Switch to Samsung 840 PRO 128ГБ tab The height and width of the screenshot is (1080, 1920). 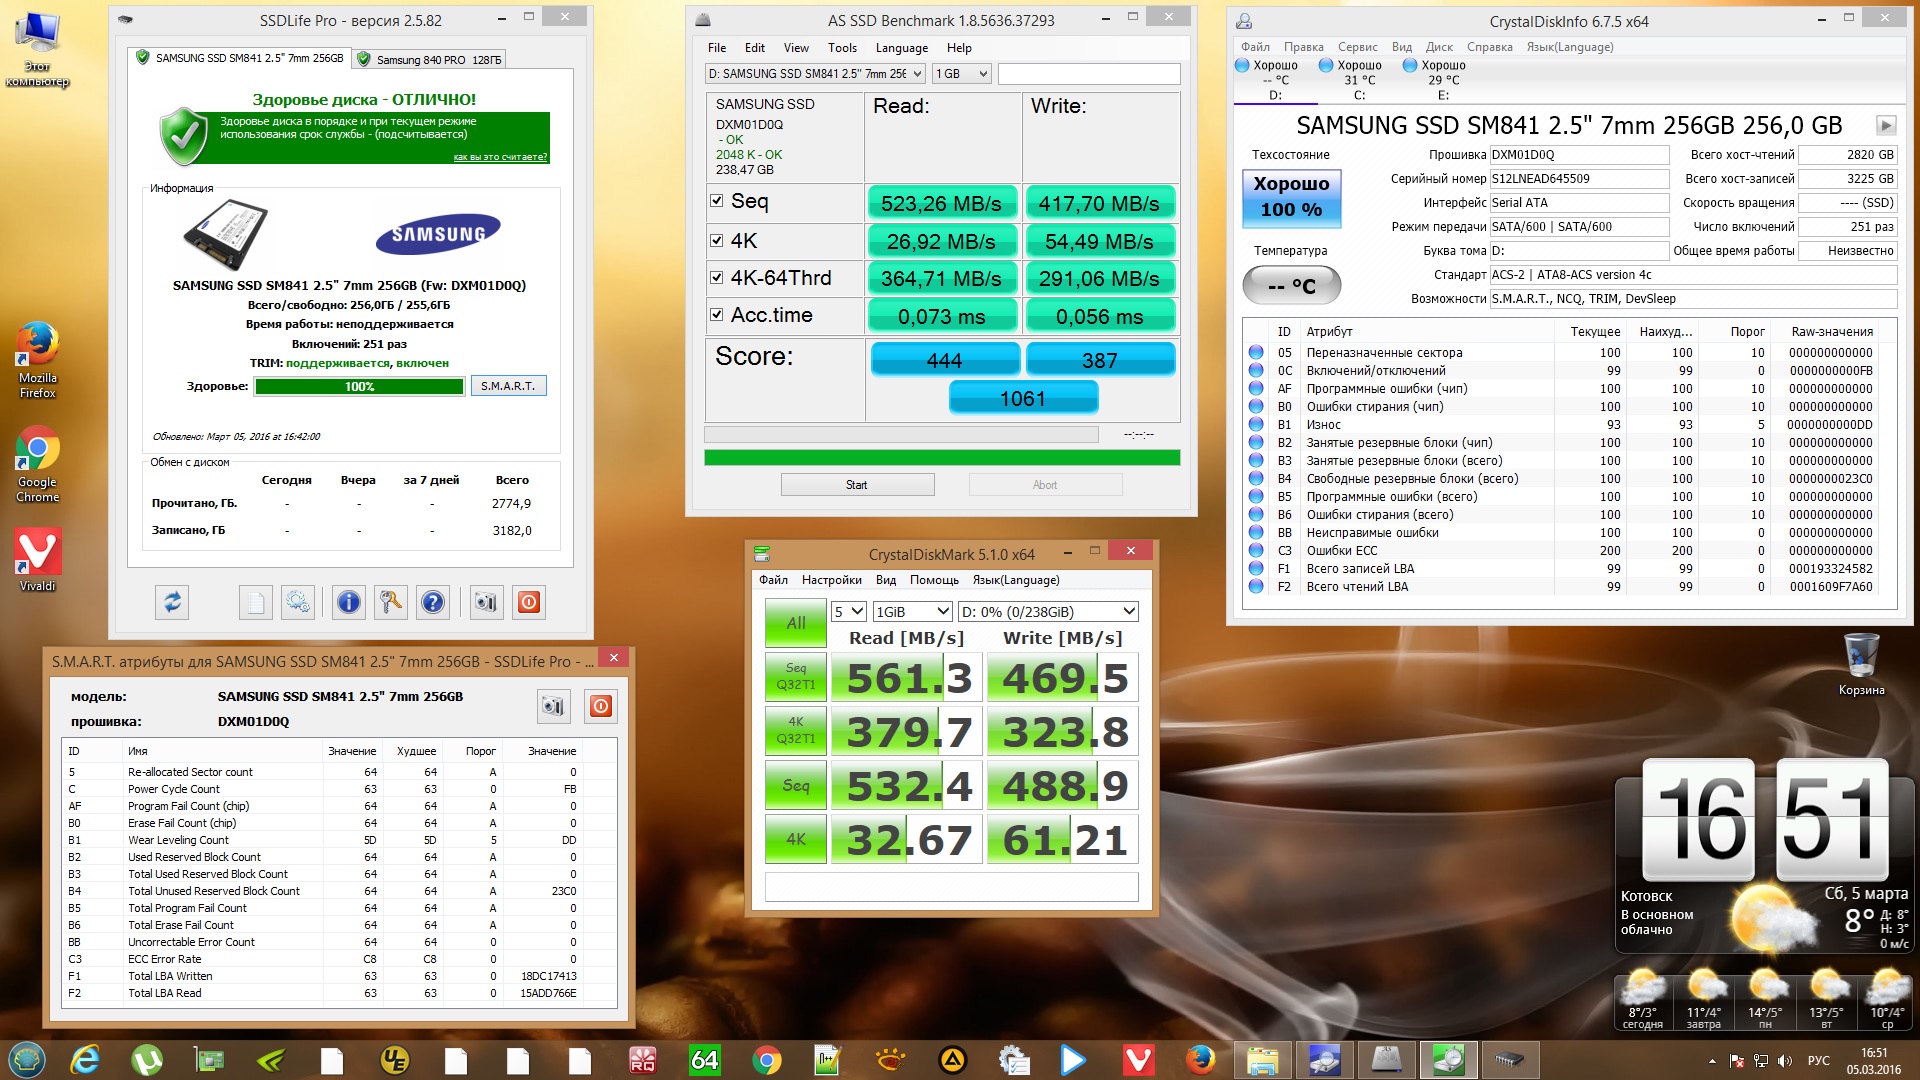431,59
